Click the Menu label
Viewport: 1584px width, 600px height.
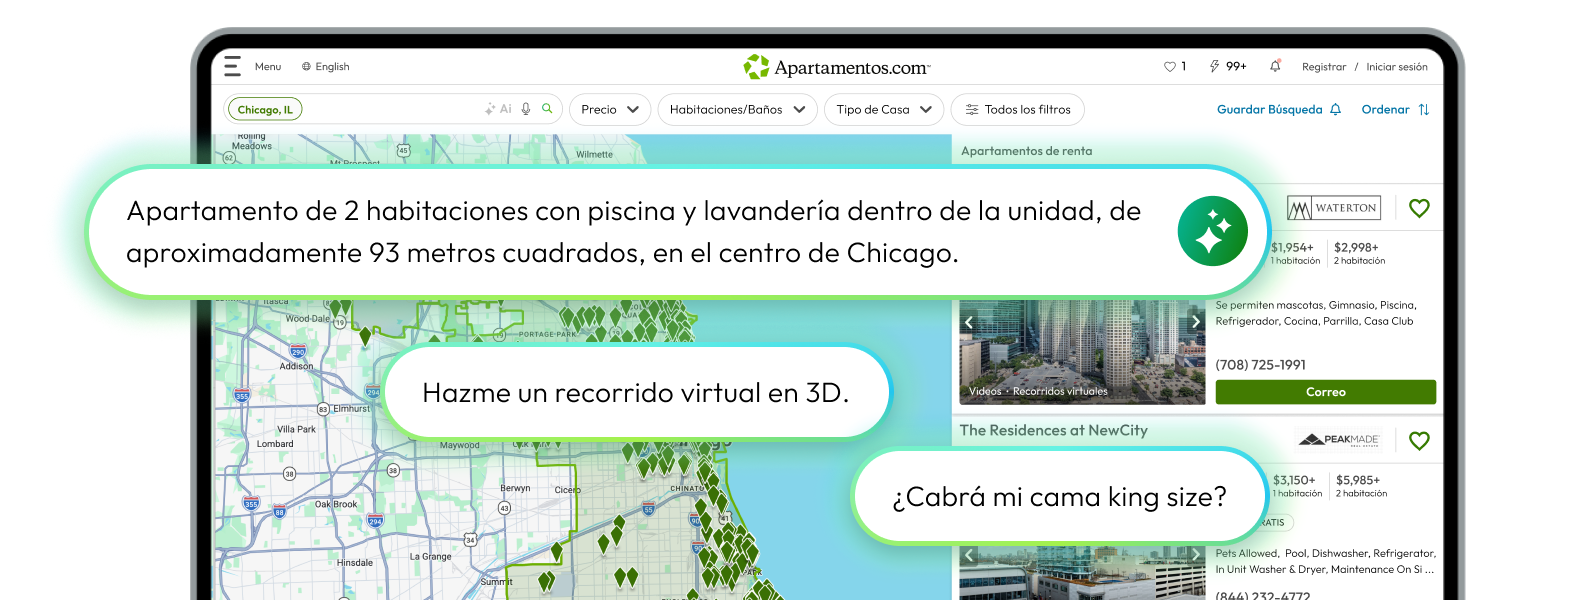coord(268,67)
